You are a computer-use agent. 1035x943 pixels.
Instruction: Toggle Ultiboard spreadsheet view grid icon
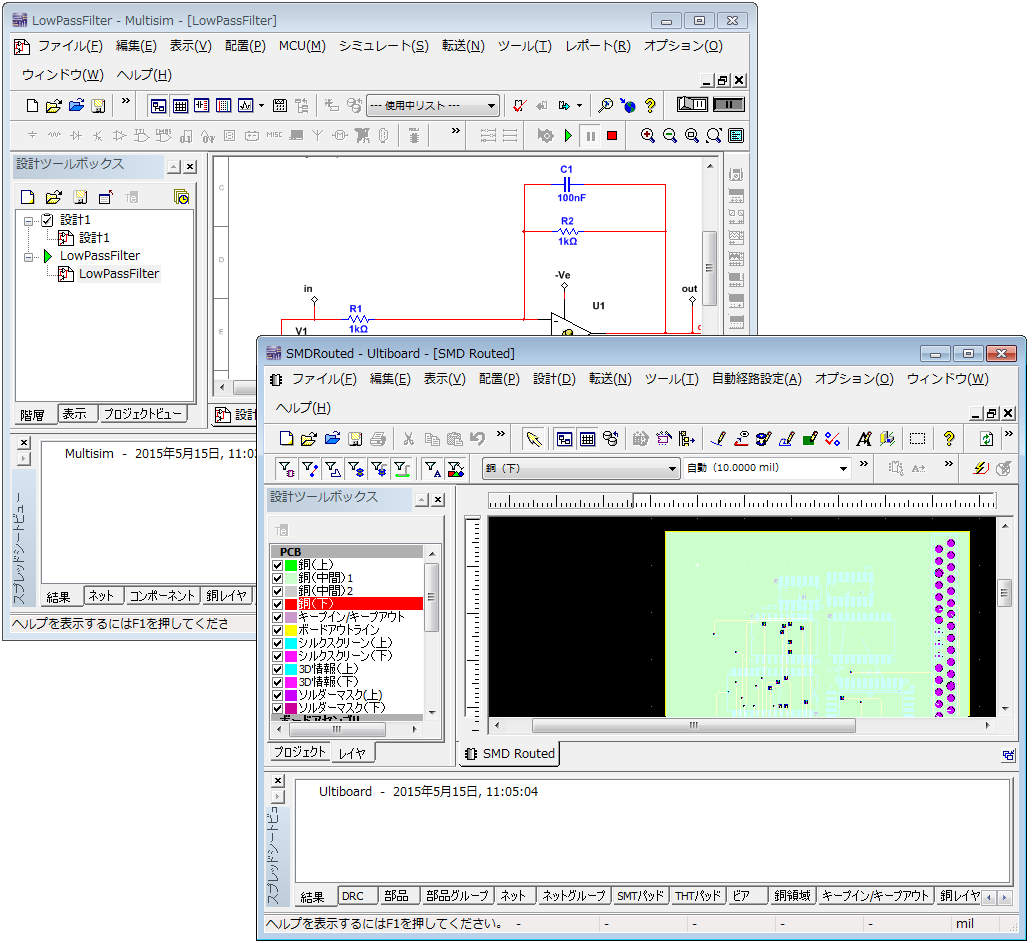[587, 439]
